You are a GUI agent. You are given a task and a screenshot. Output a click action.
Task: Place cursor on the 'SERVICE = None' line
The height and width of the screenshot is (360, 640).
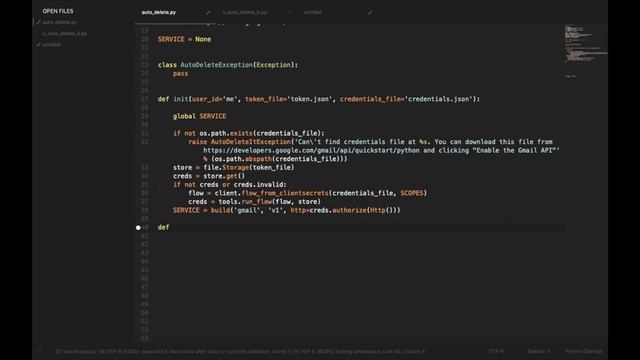[x=184, y=39]
